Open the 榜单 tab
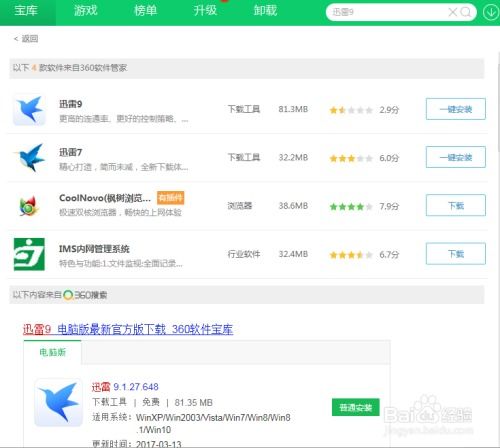The width and height of the screenshot is (500, 448). (x=145, y=11)
